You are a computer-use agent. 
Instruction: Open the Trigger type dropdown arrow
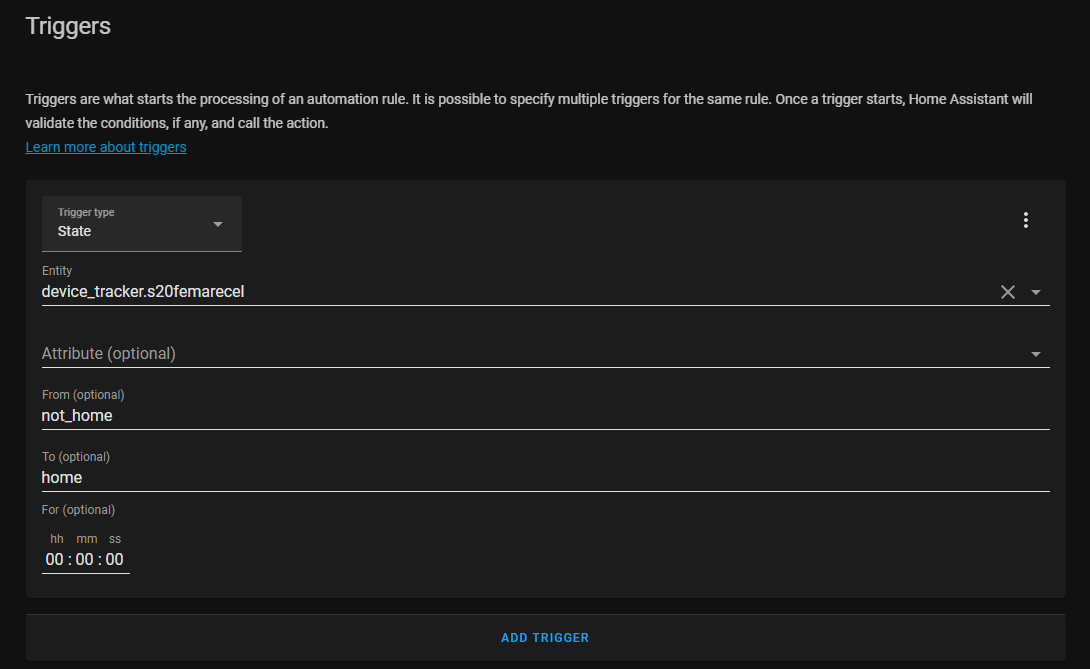pos(218,223)
